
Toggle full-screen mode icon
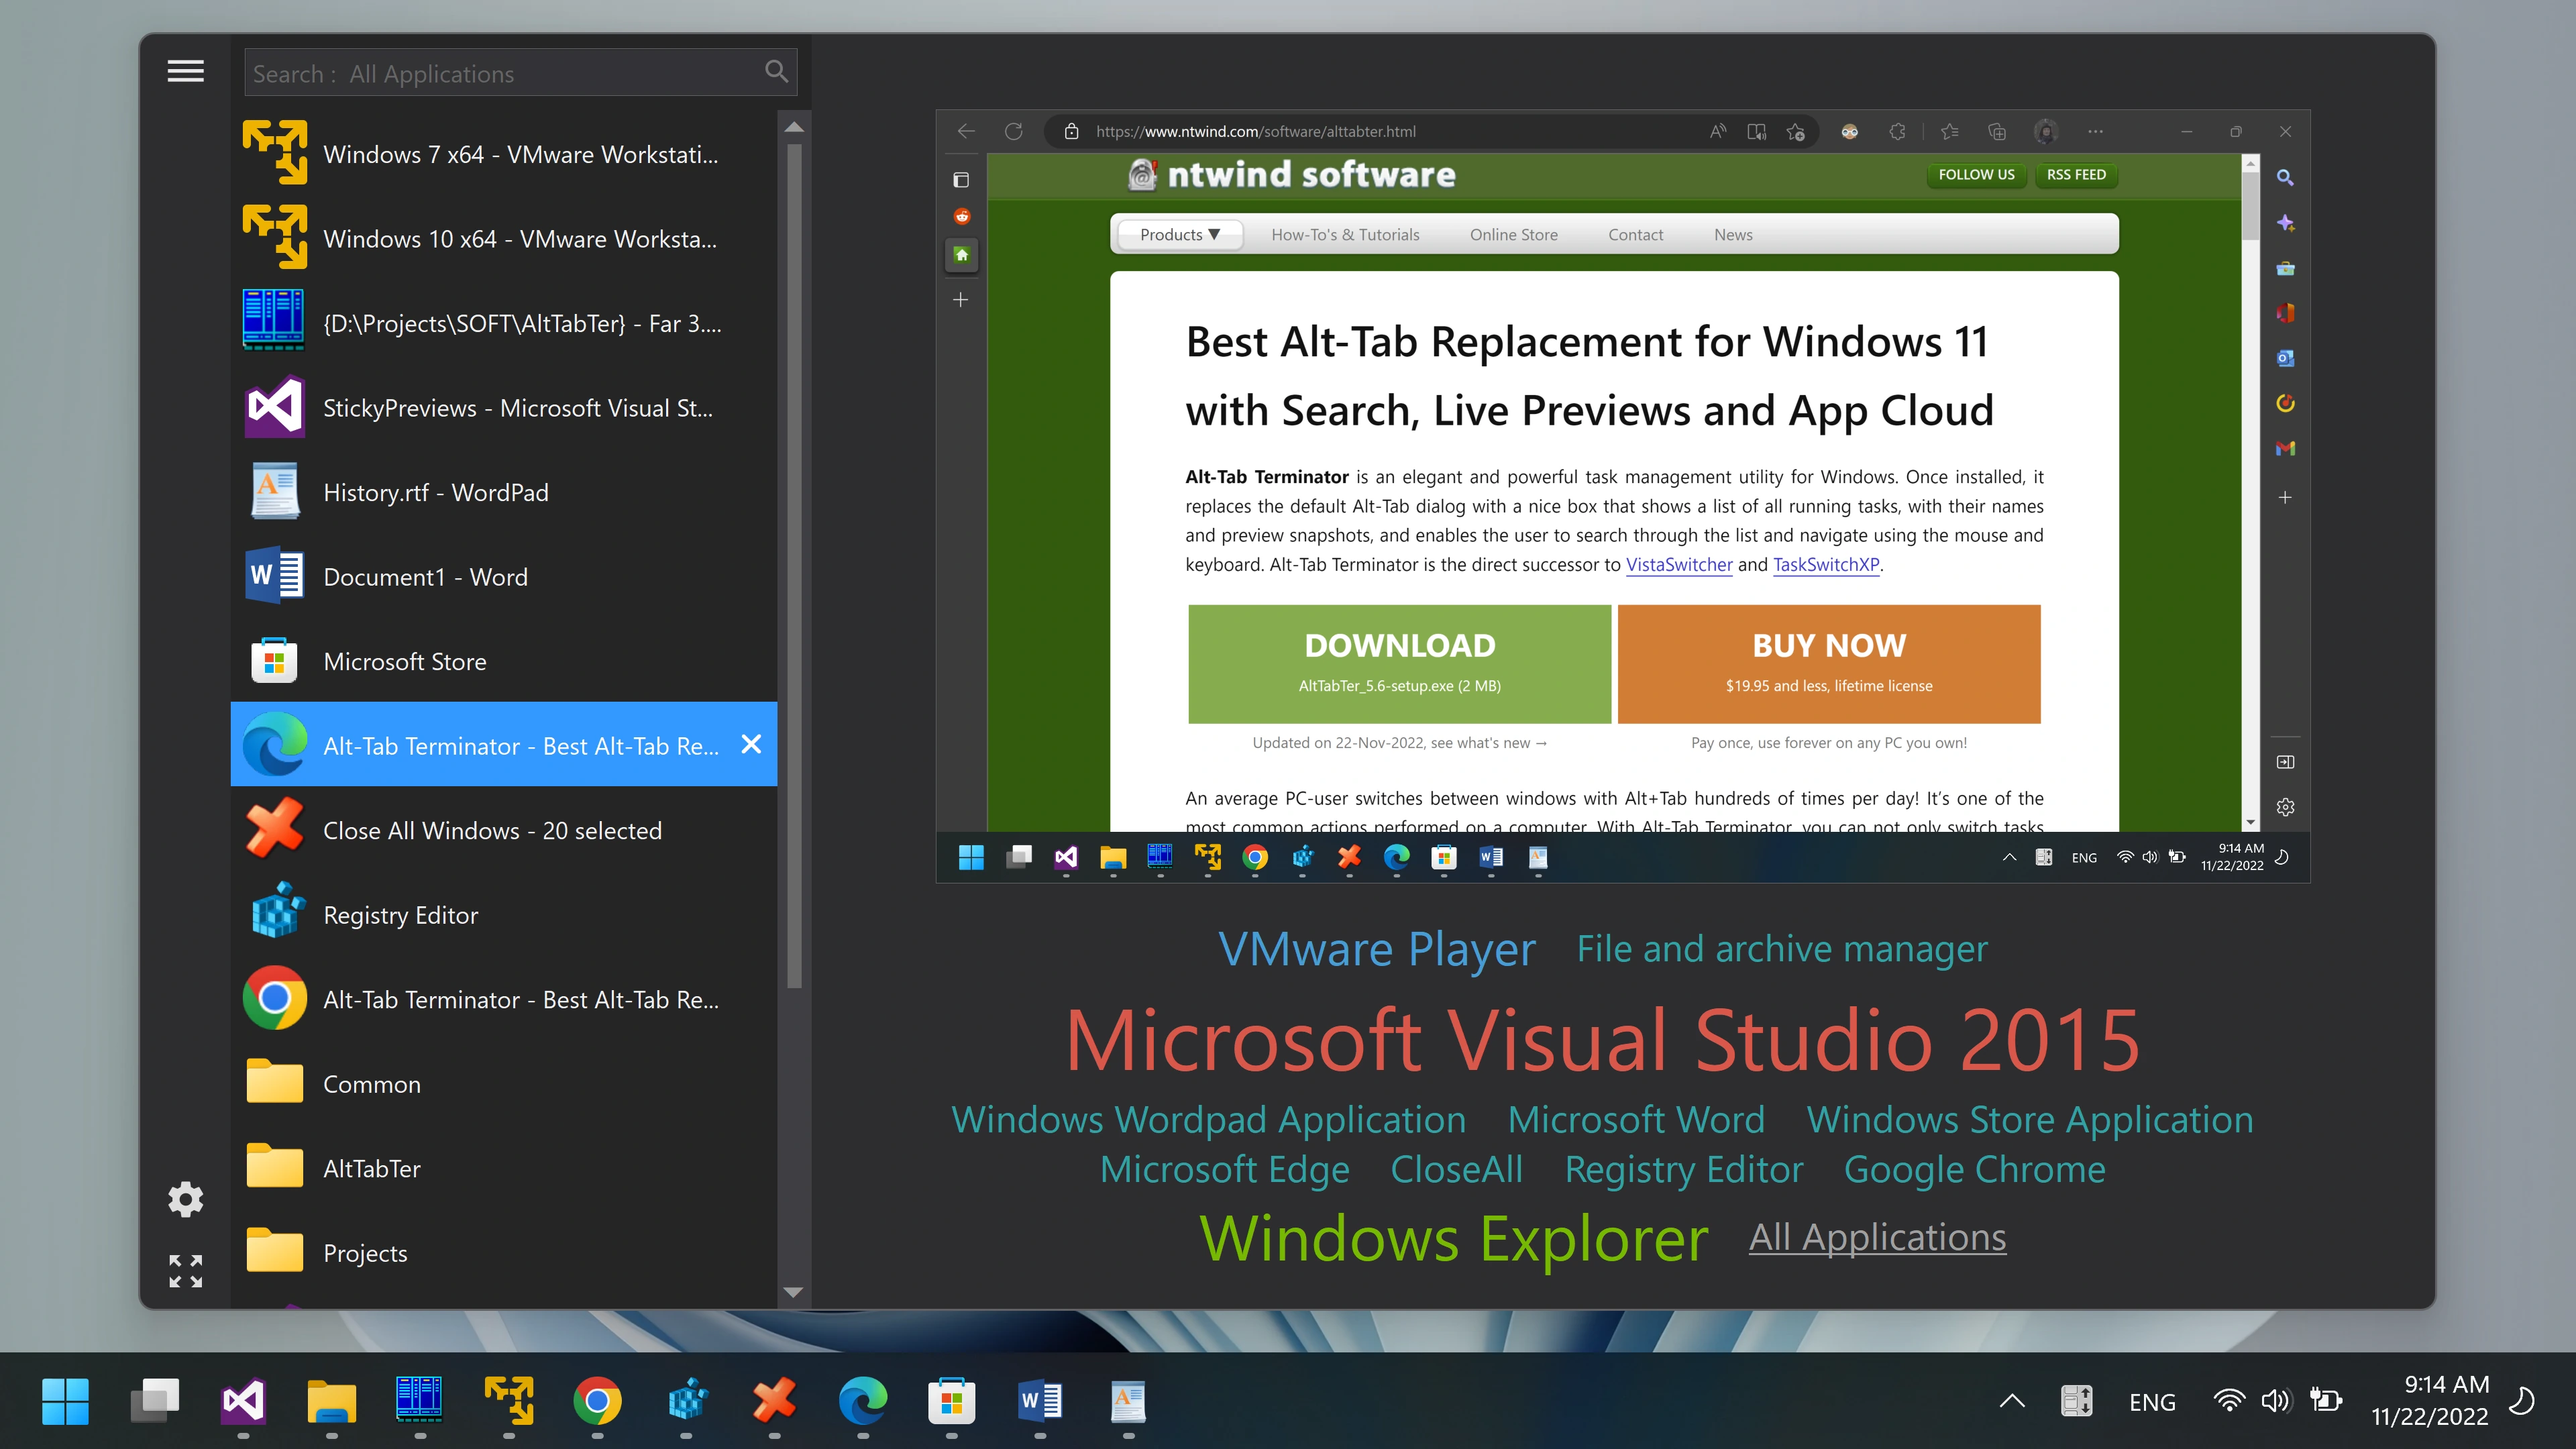[x=185, y=1271]
